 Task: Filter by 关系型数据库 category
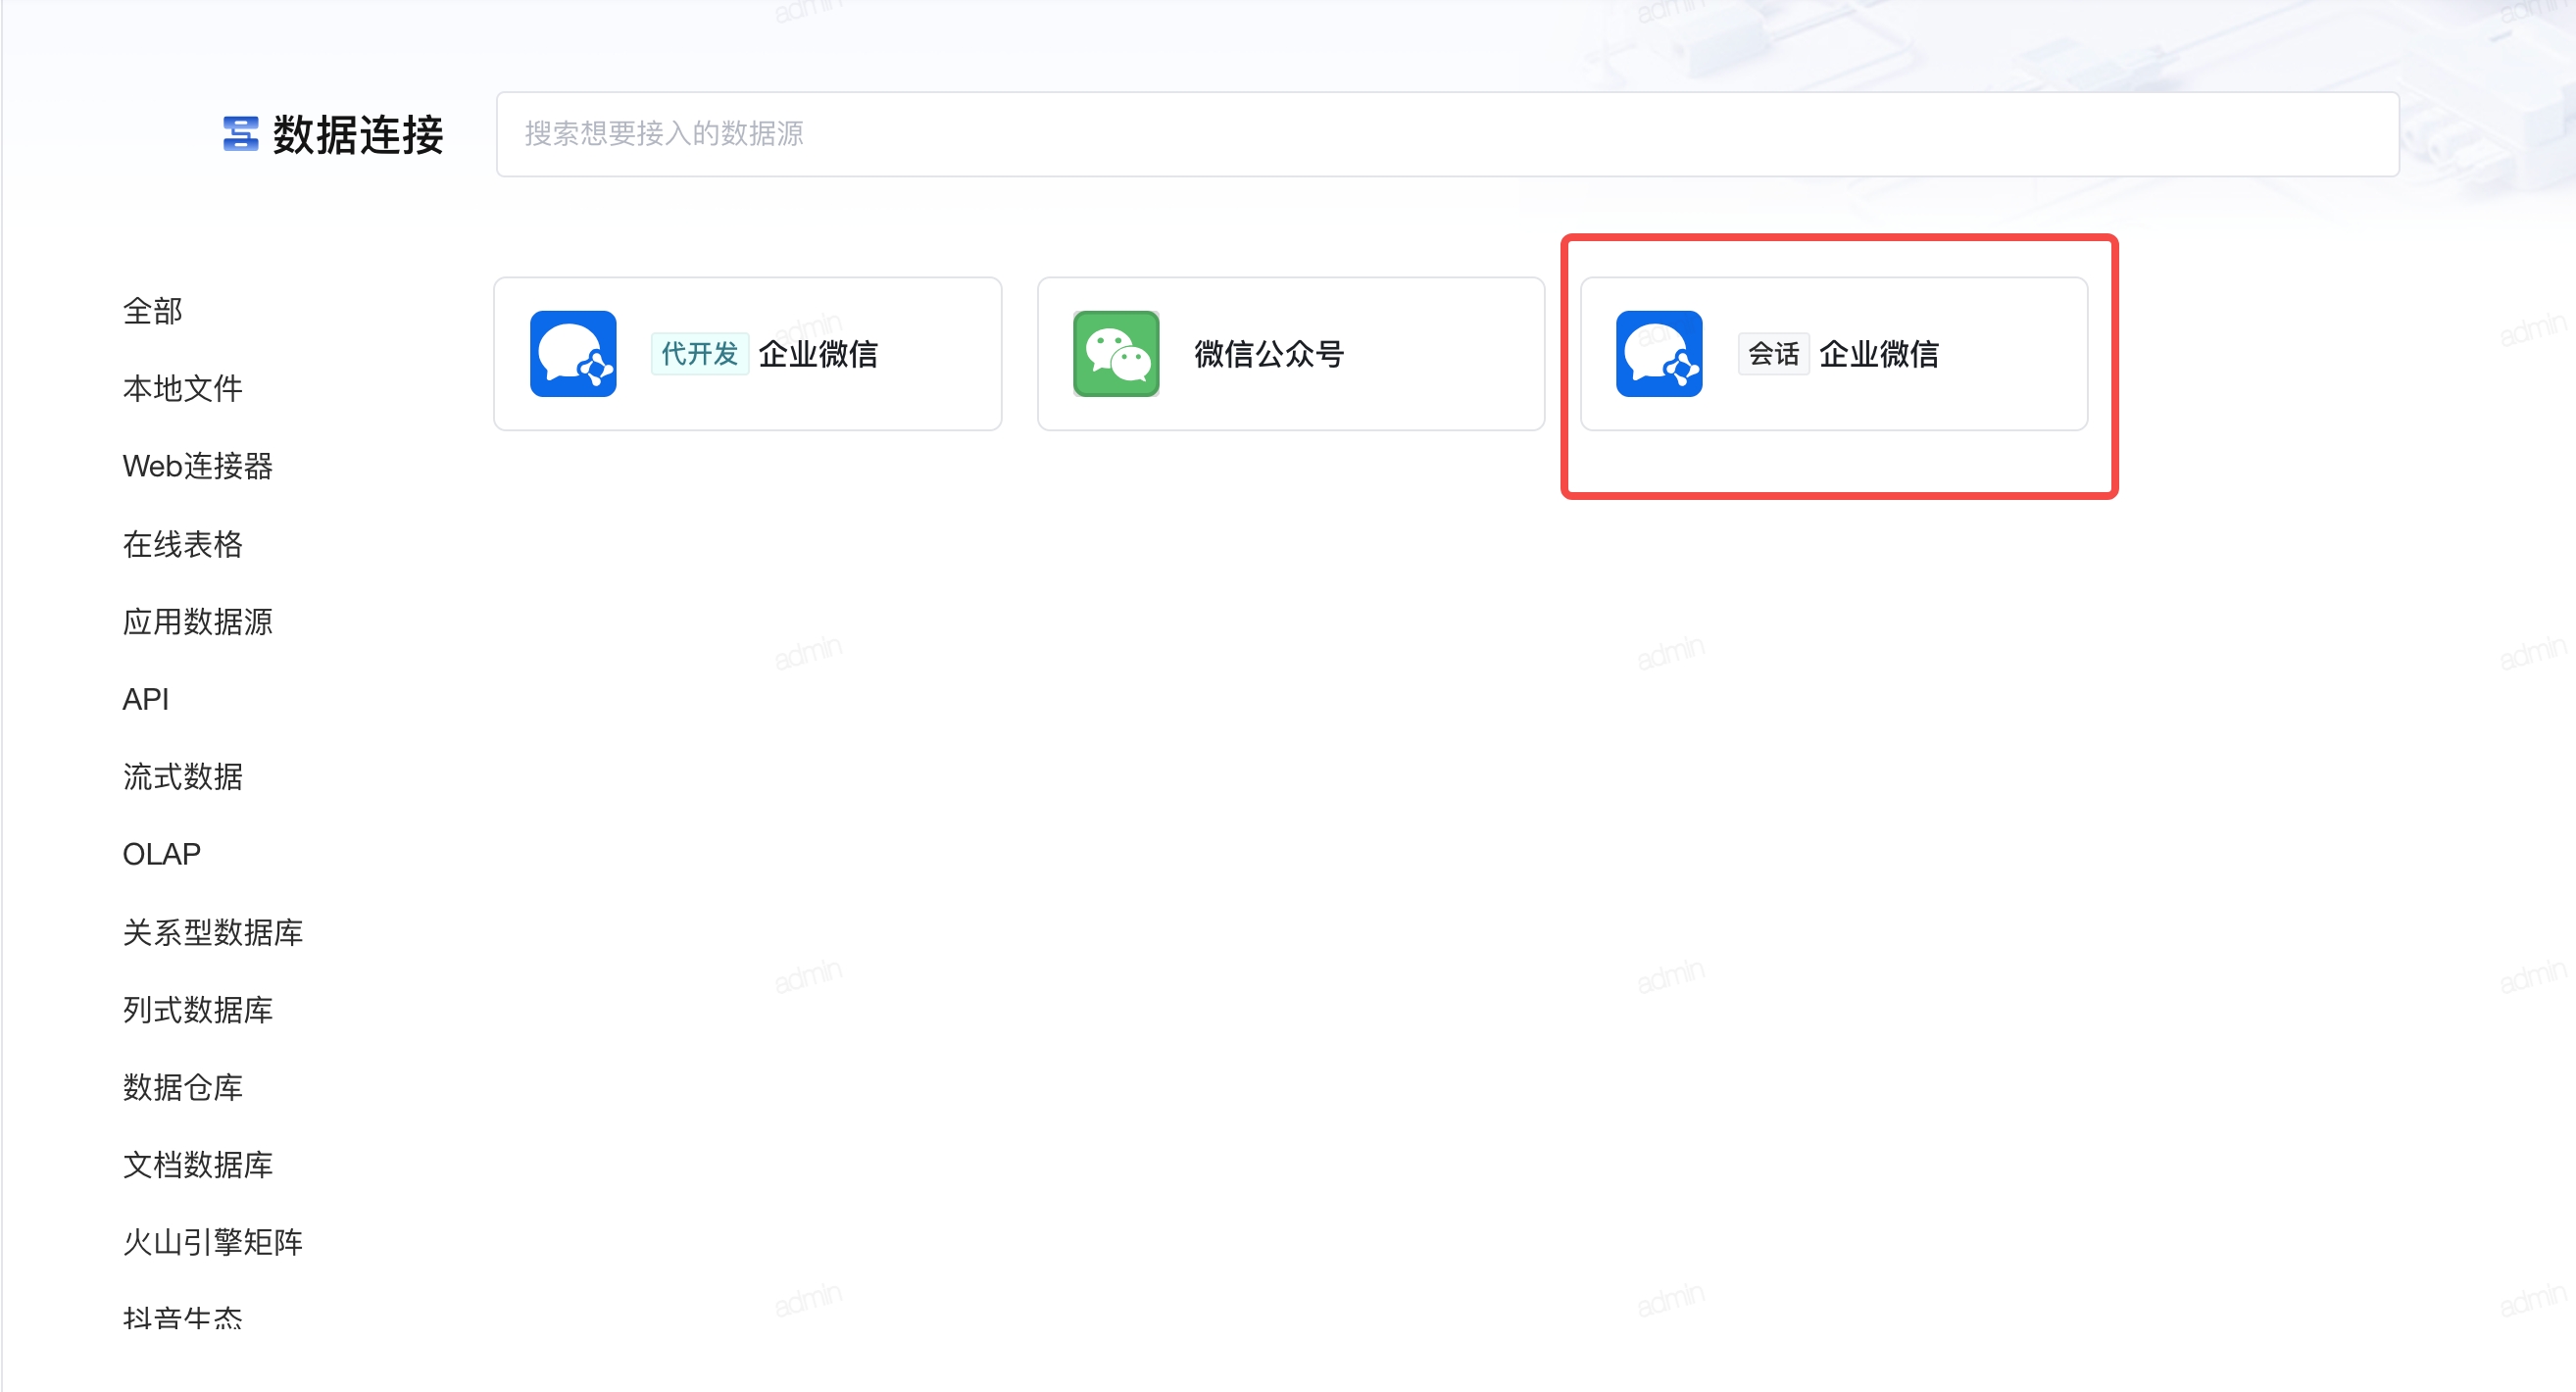click(x=212, y=932)
